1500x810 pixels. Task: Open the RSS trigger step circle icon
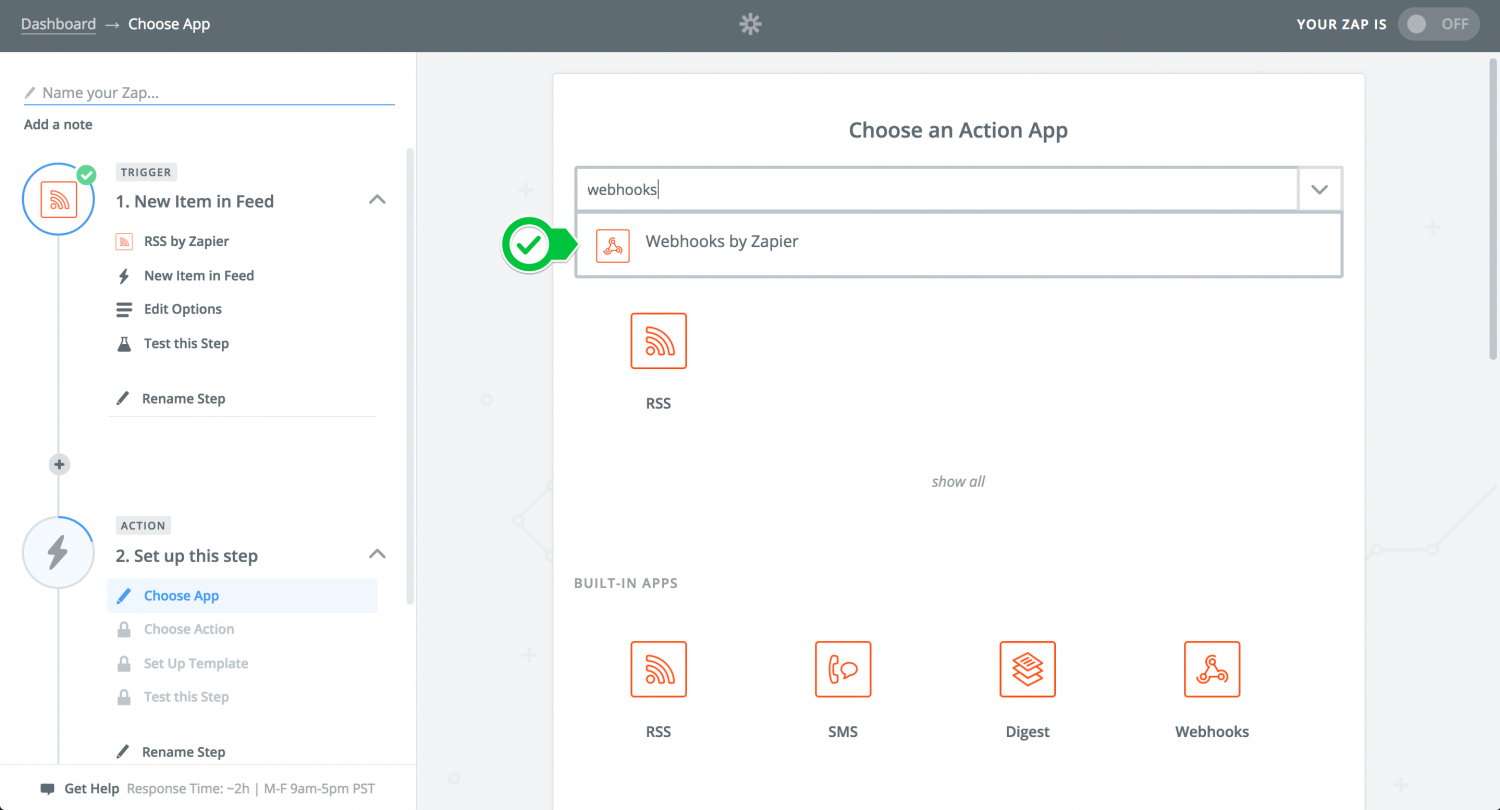coord(58,199)
